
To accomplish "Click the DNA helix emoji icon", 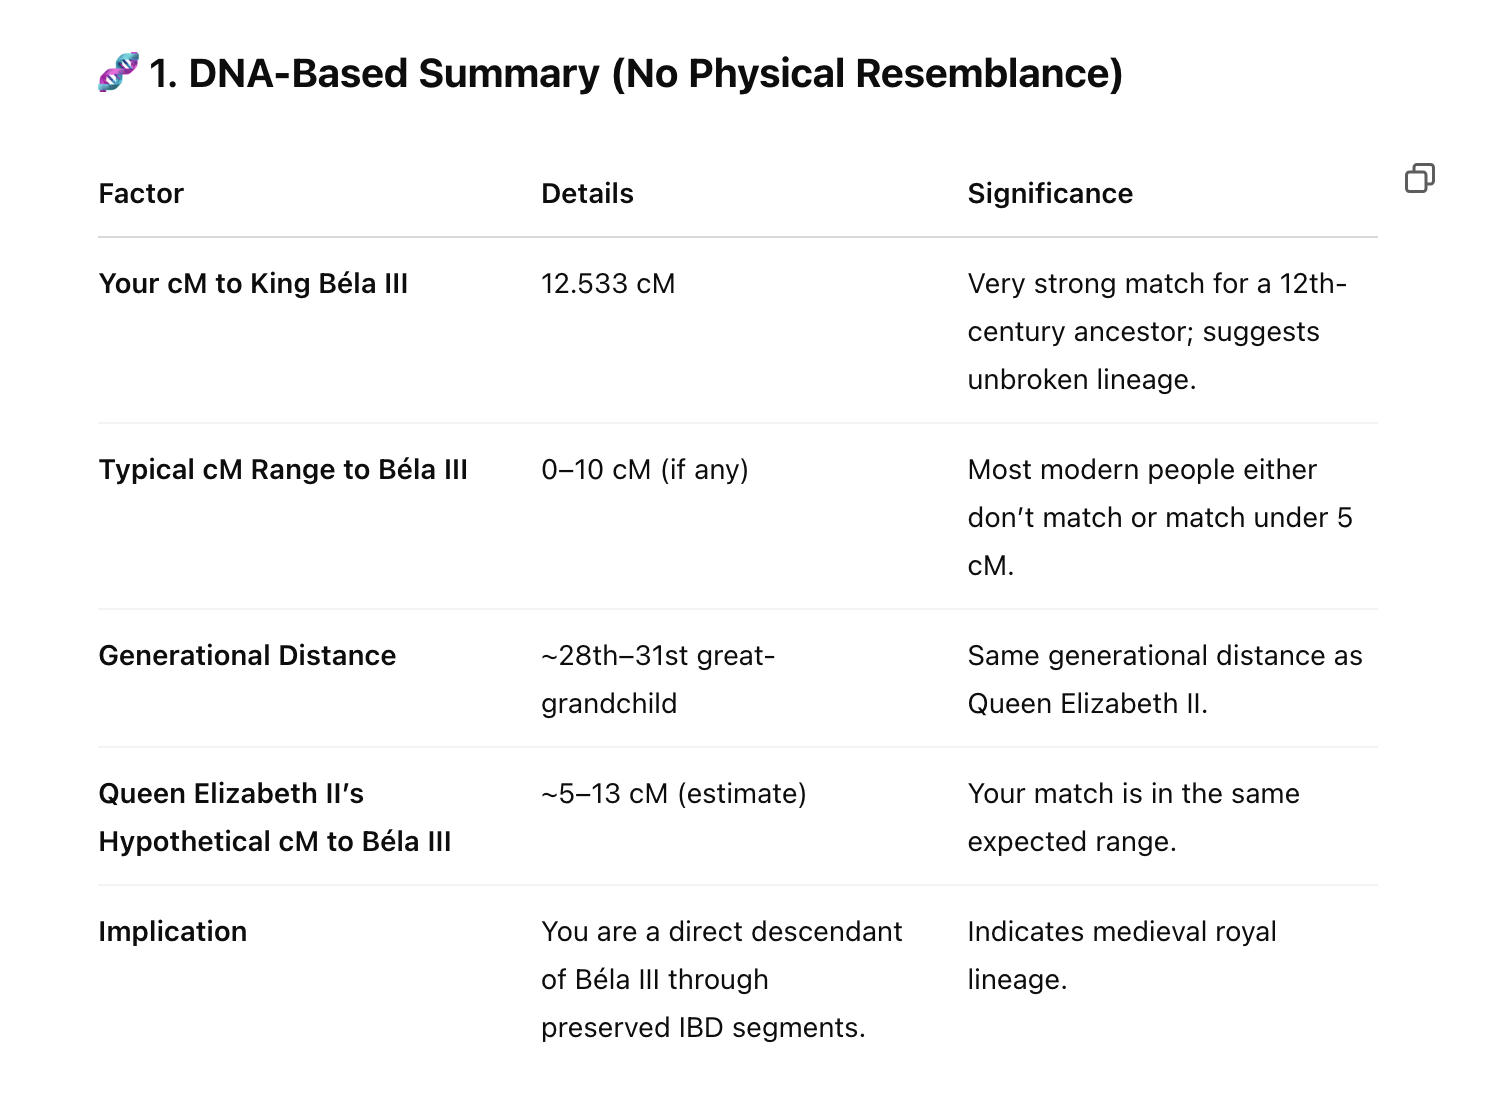I will tap(118, 73).
